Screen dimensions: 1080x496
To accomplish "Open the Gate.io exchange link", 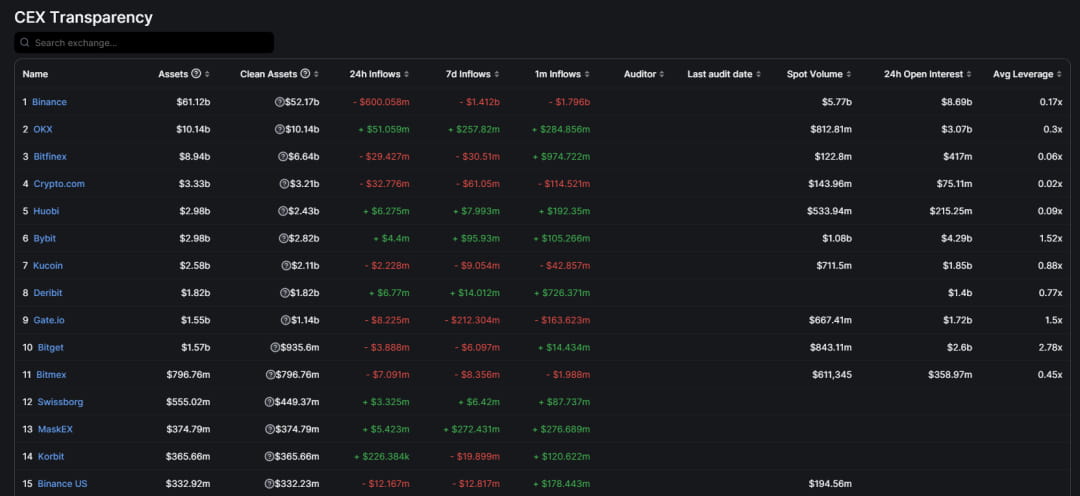I will click(x=49, y=320).
